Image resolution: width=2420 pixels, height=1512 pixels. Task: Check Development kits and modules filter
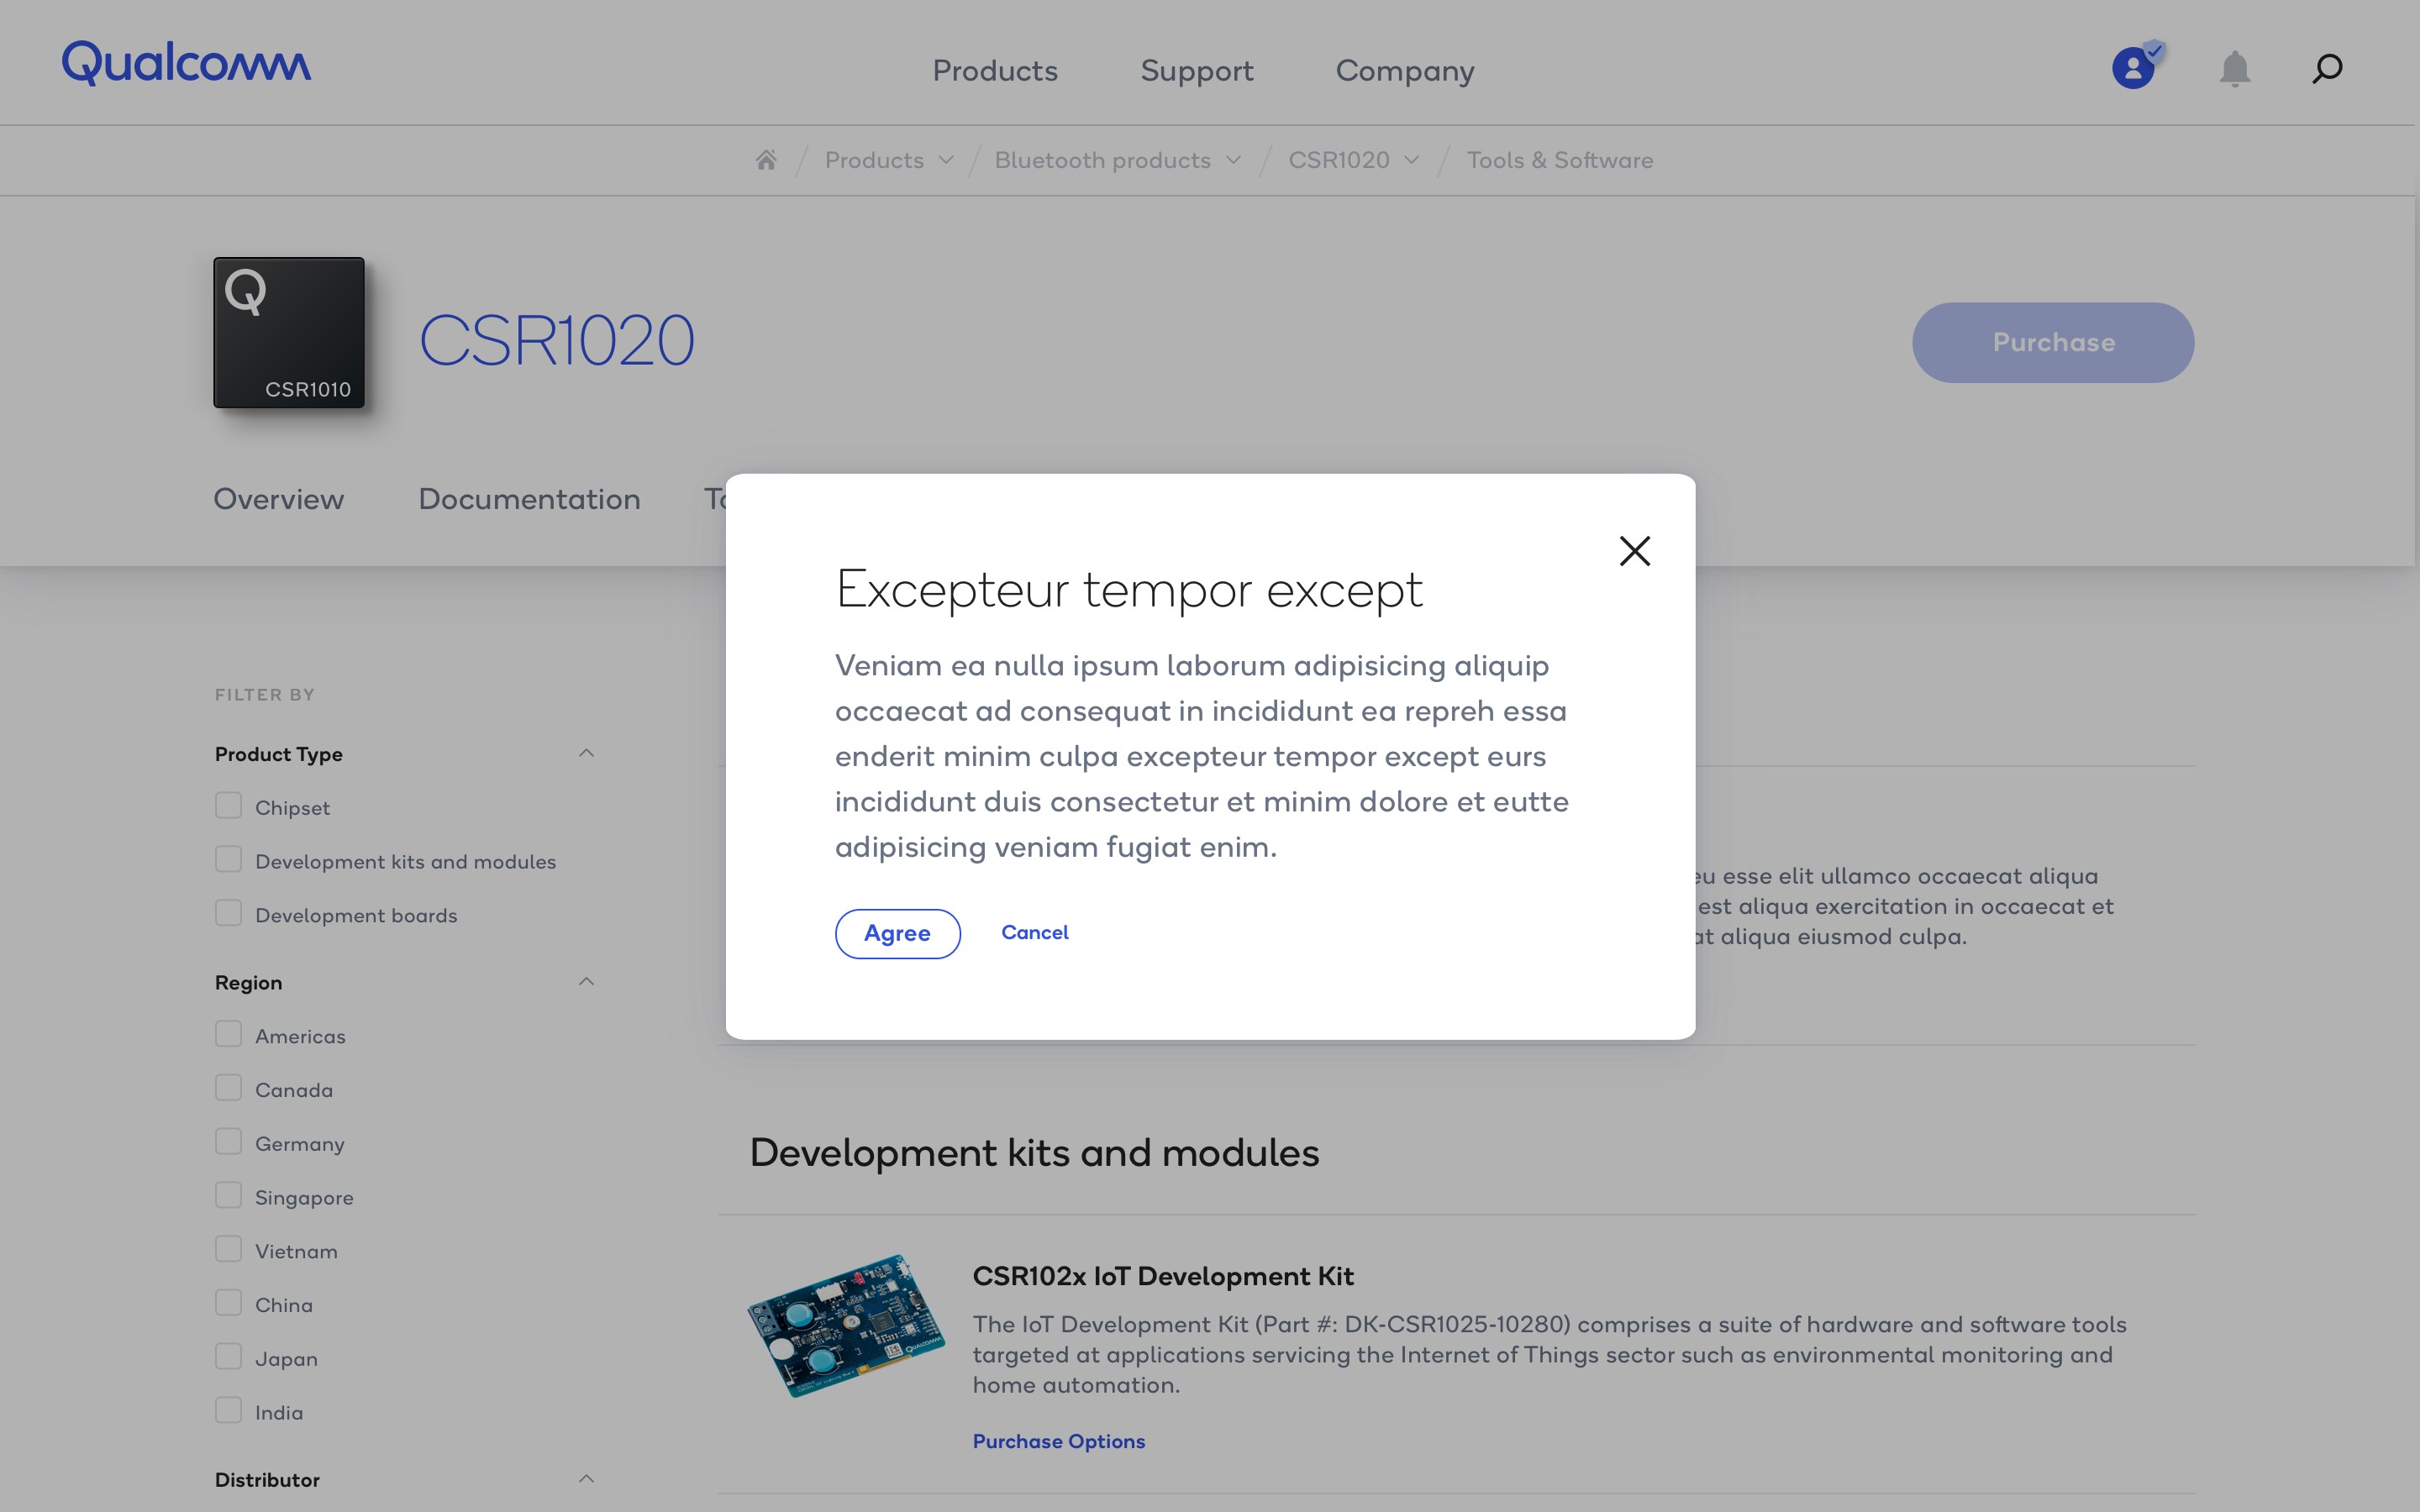[229, 860]
